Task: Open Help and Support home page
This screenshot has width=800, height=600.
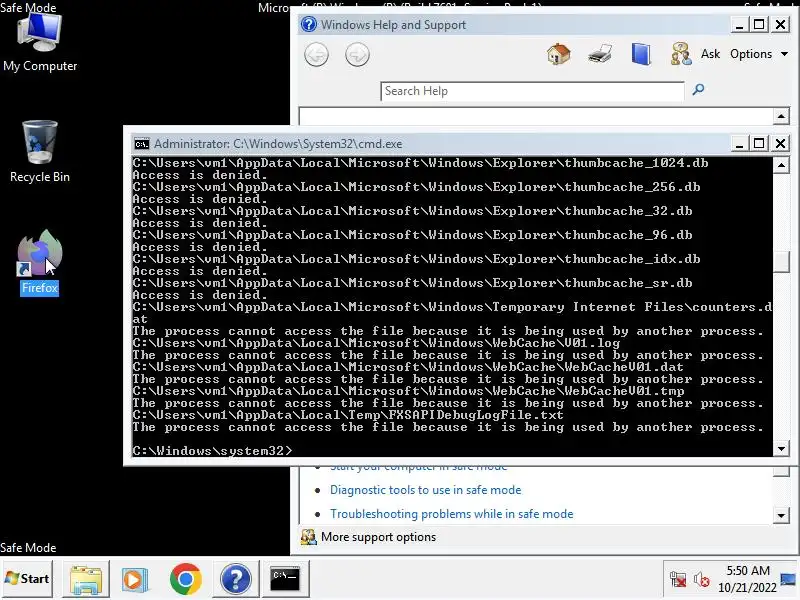Action: tap(559, 54)
